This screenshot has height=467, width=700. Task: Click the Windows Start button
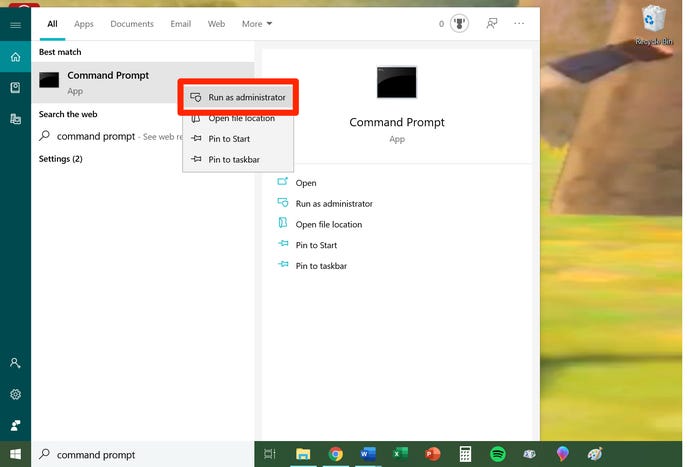(15, 454)
